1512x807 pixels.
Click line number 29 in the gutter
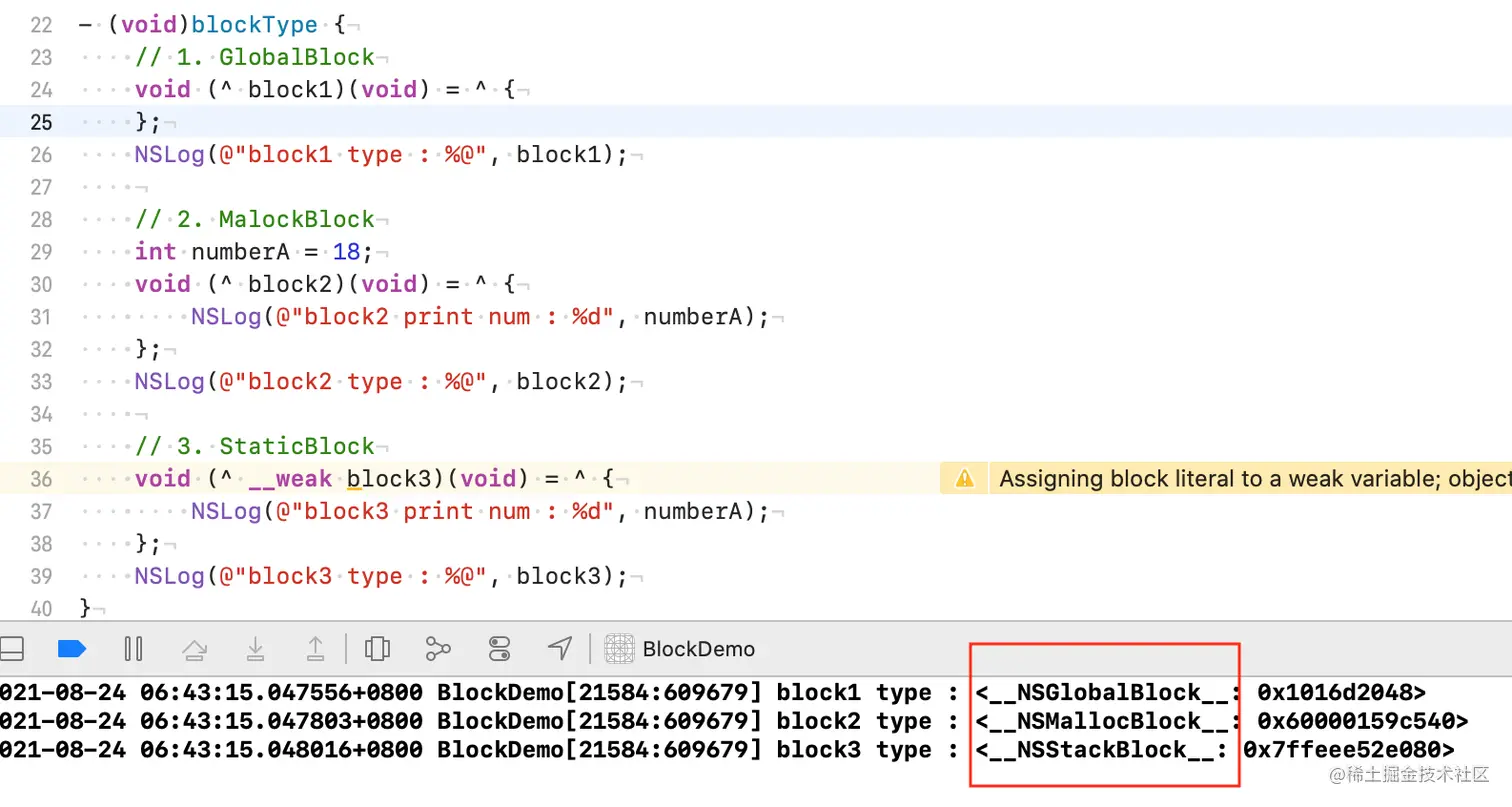tap(41, 252)
